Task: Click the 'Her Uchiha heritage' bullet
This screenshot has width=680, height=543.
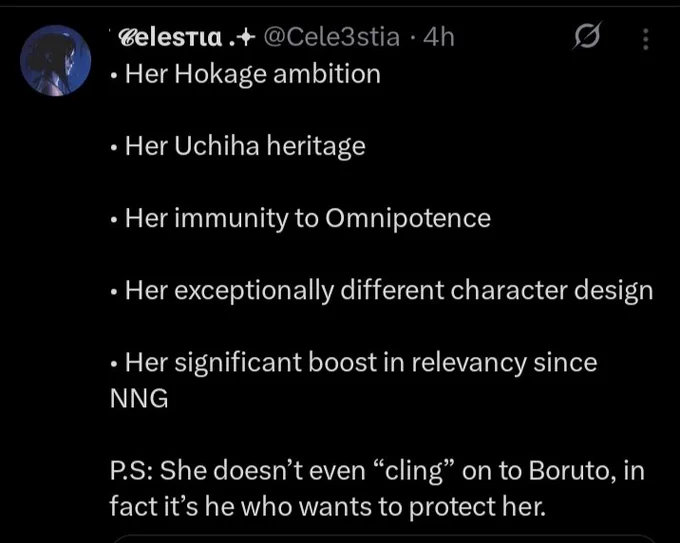Action: [238, 146]
